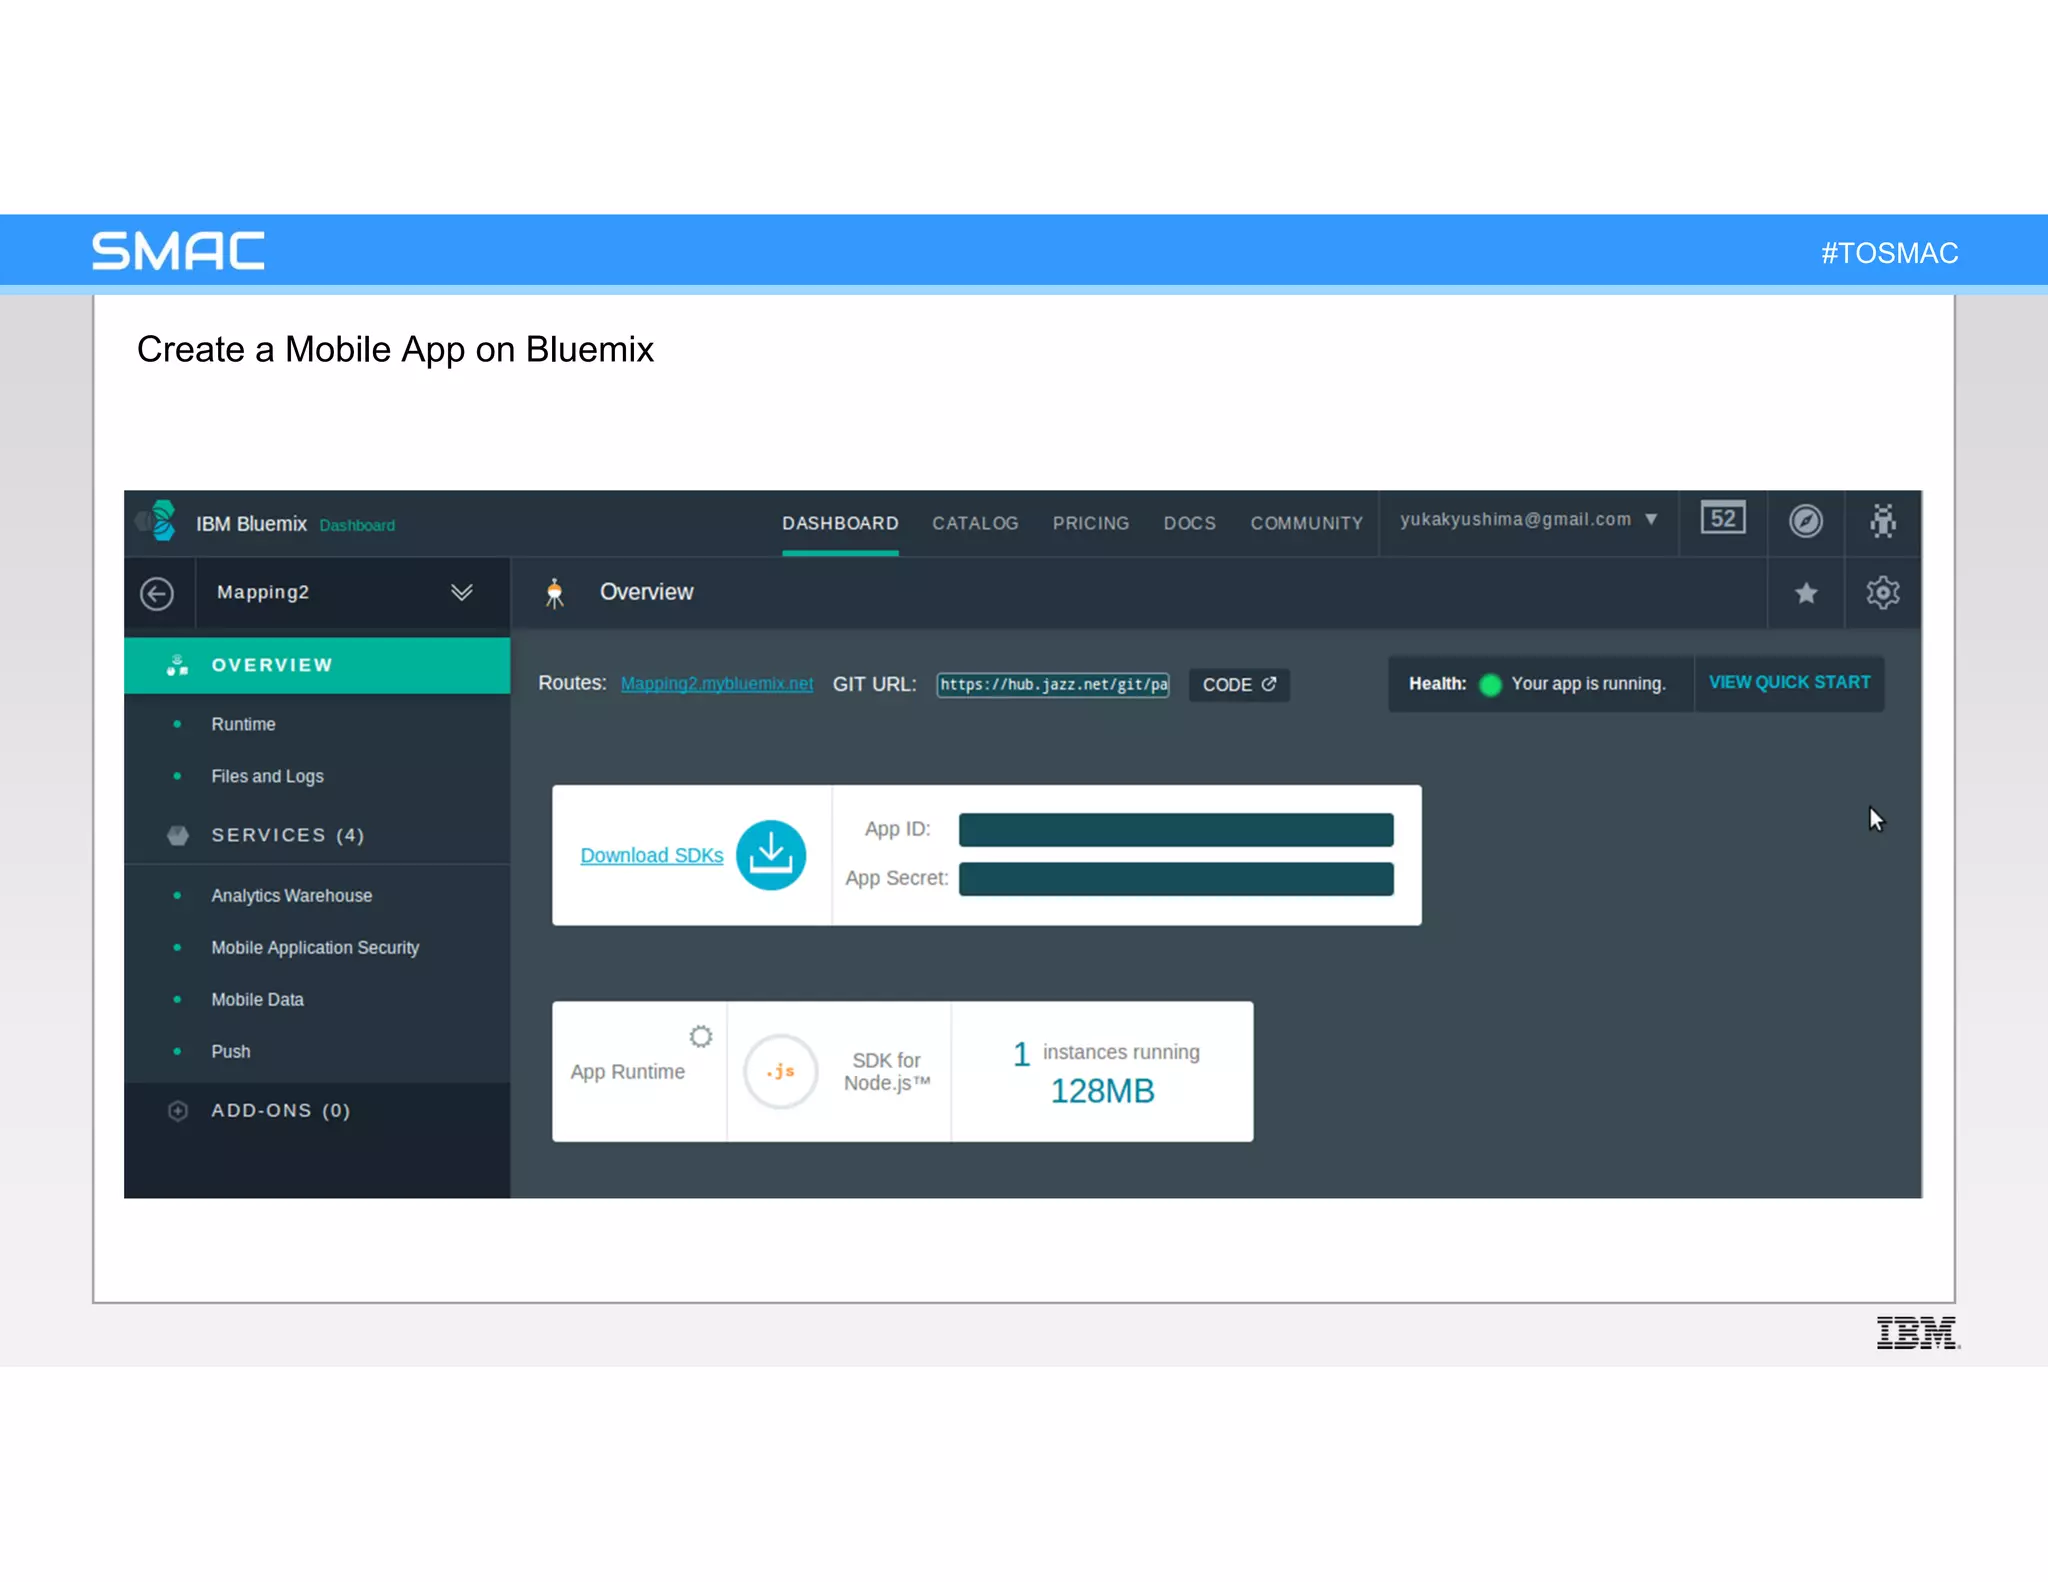Image resolution: width=2048 pixels, height=1582 pixels.
Task: Open the DOCS tab
Action: [x=1189, y=523]
